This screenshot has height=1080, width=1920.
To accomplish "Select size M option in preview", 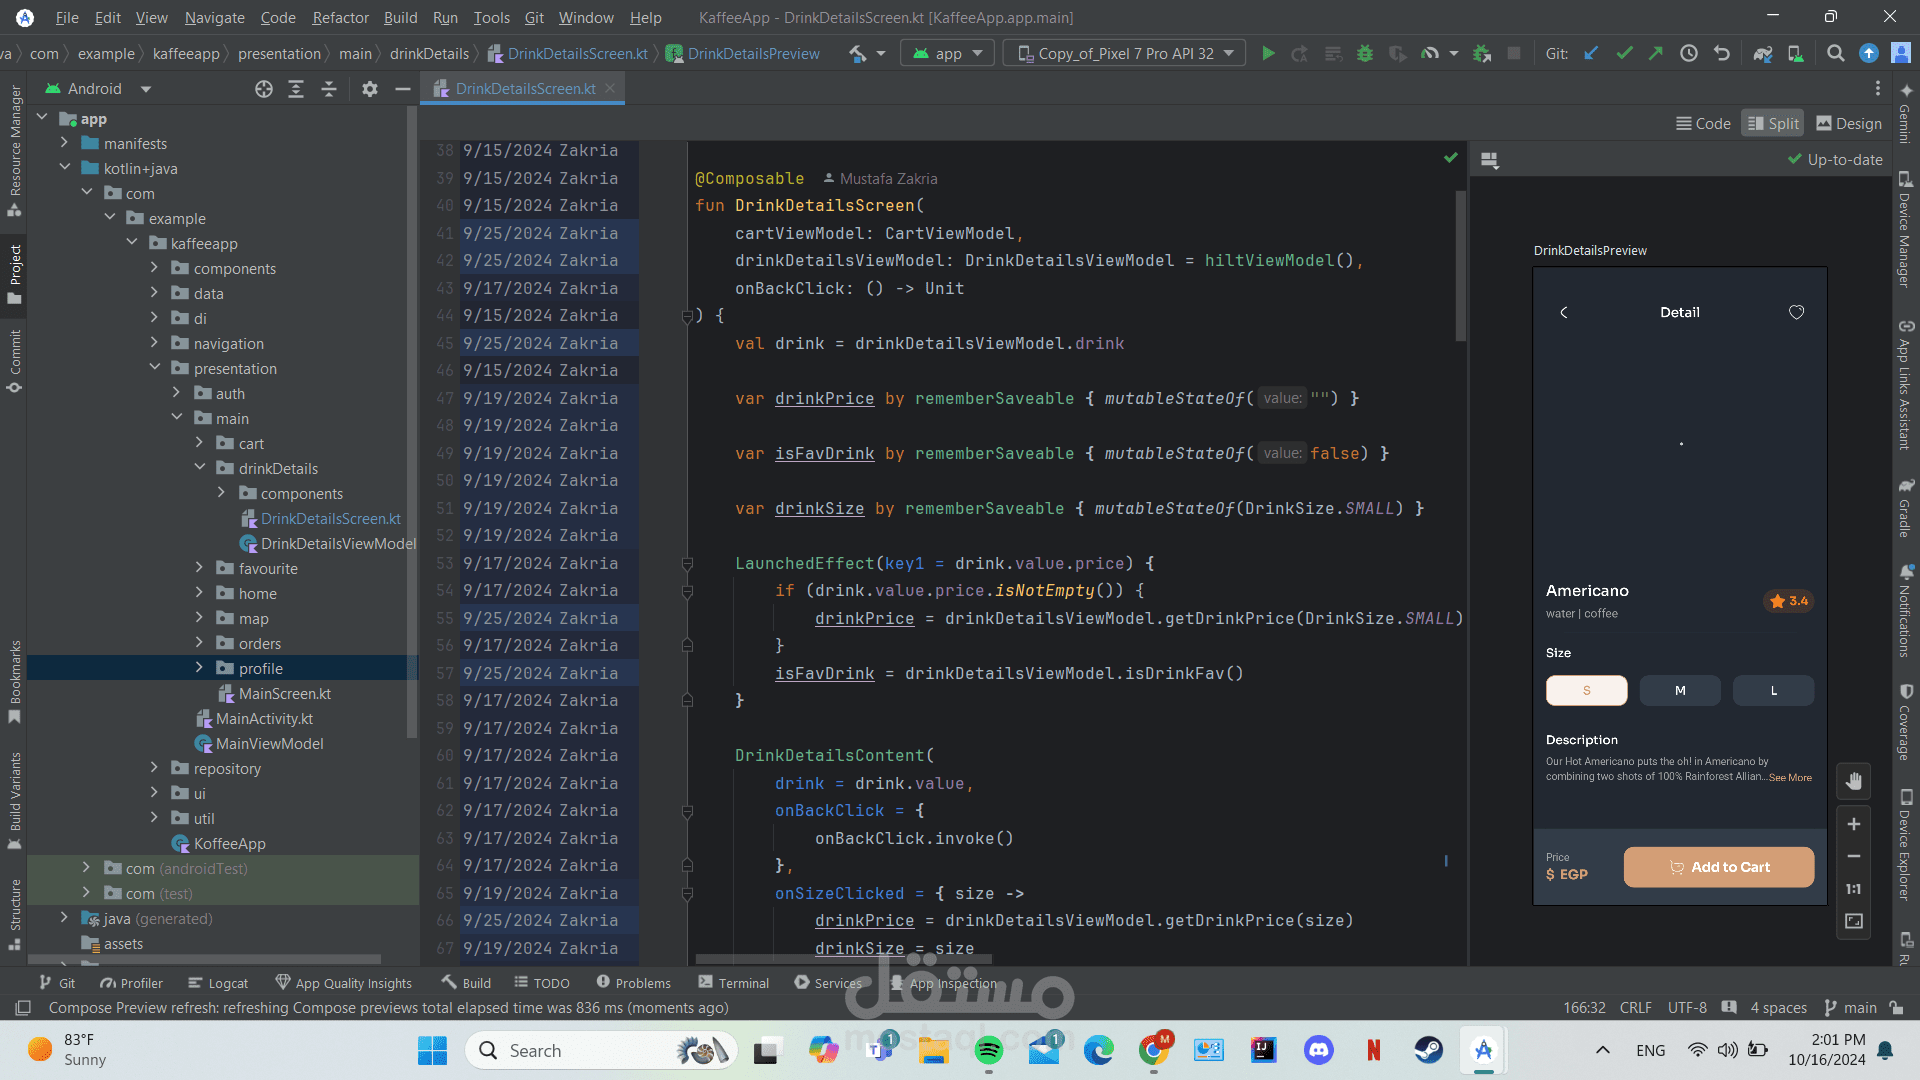I will point(1680,691).
